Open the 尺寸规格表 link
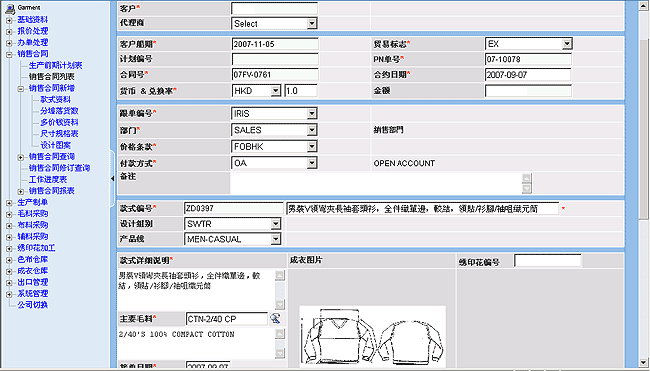Viewport: 650px width, 371px height. (x=59, y=134)
